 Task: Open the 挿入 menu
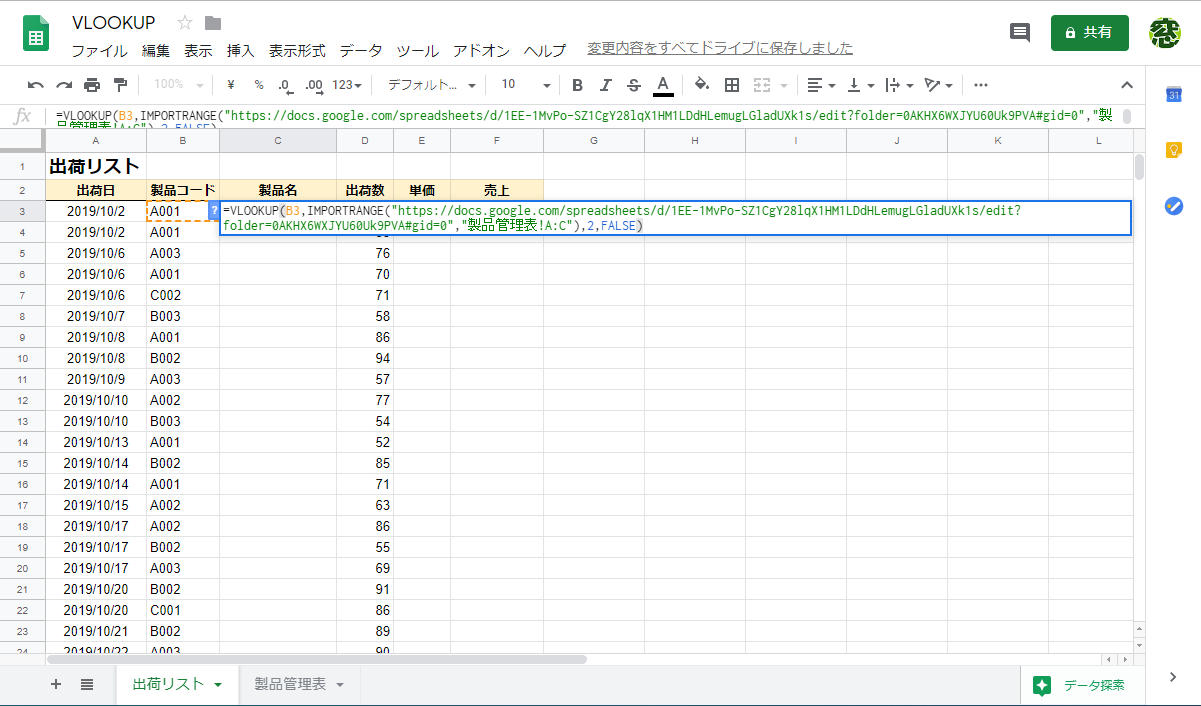pyautogui.click(x=241, y=50)
